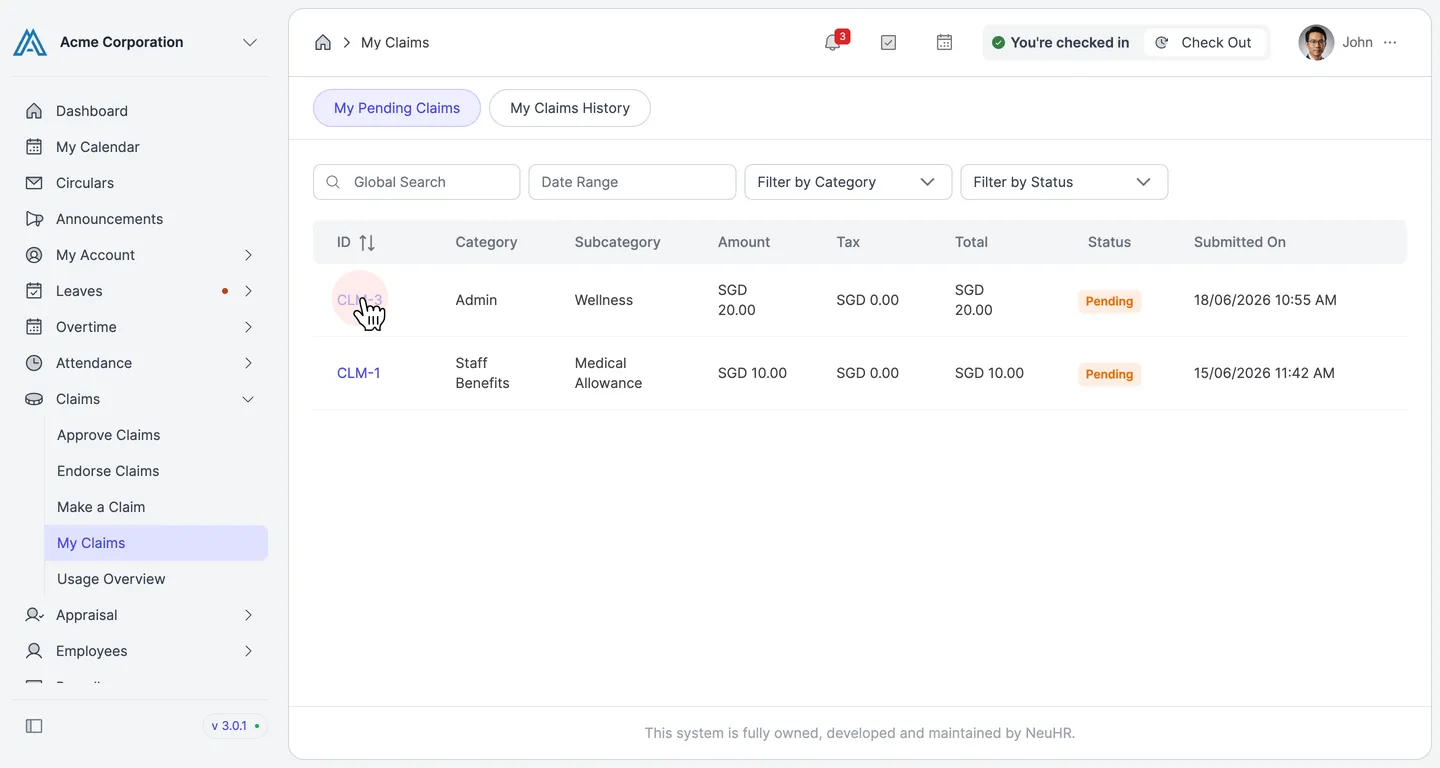Open claim CLM-1 link

point(358,373)
